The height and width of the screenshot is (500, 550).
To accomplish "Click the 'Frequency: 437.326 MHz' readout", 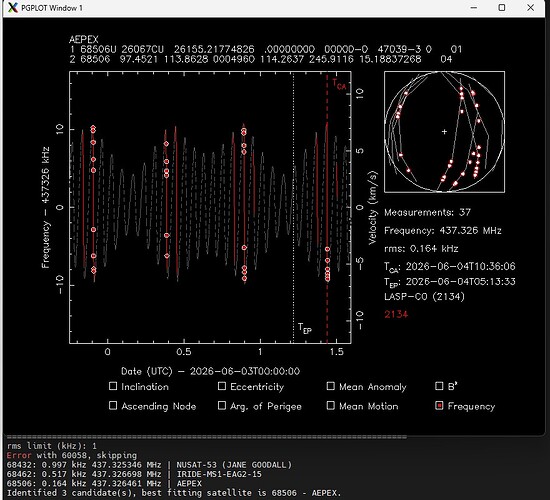I will (443, 231).
